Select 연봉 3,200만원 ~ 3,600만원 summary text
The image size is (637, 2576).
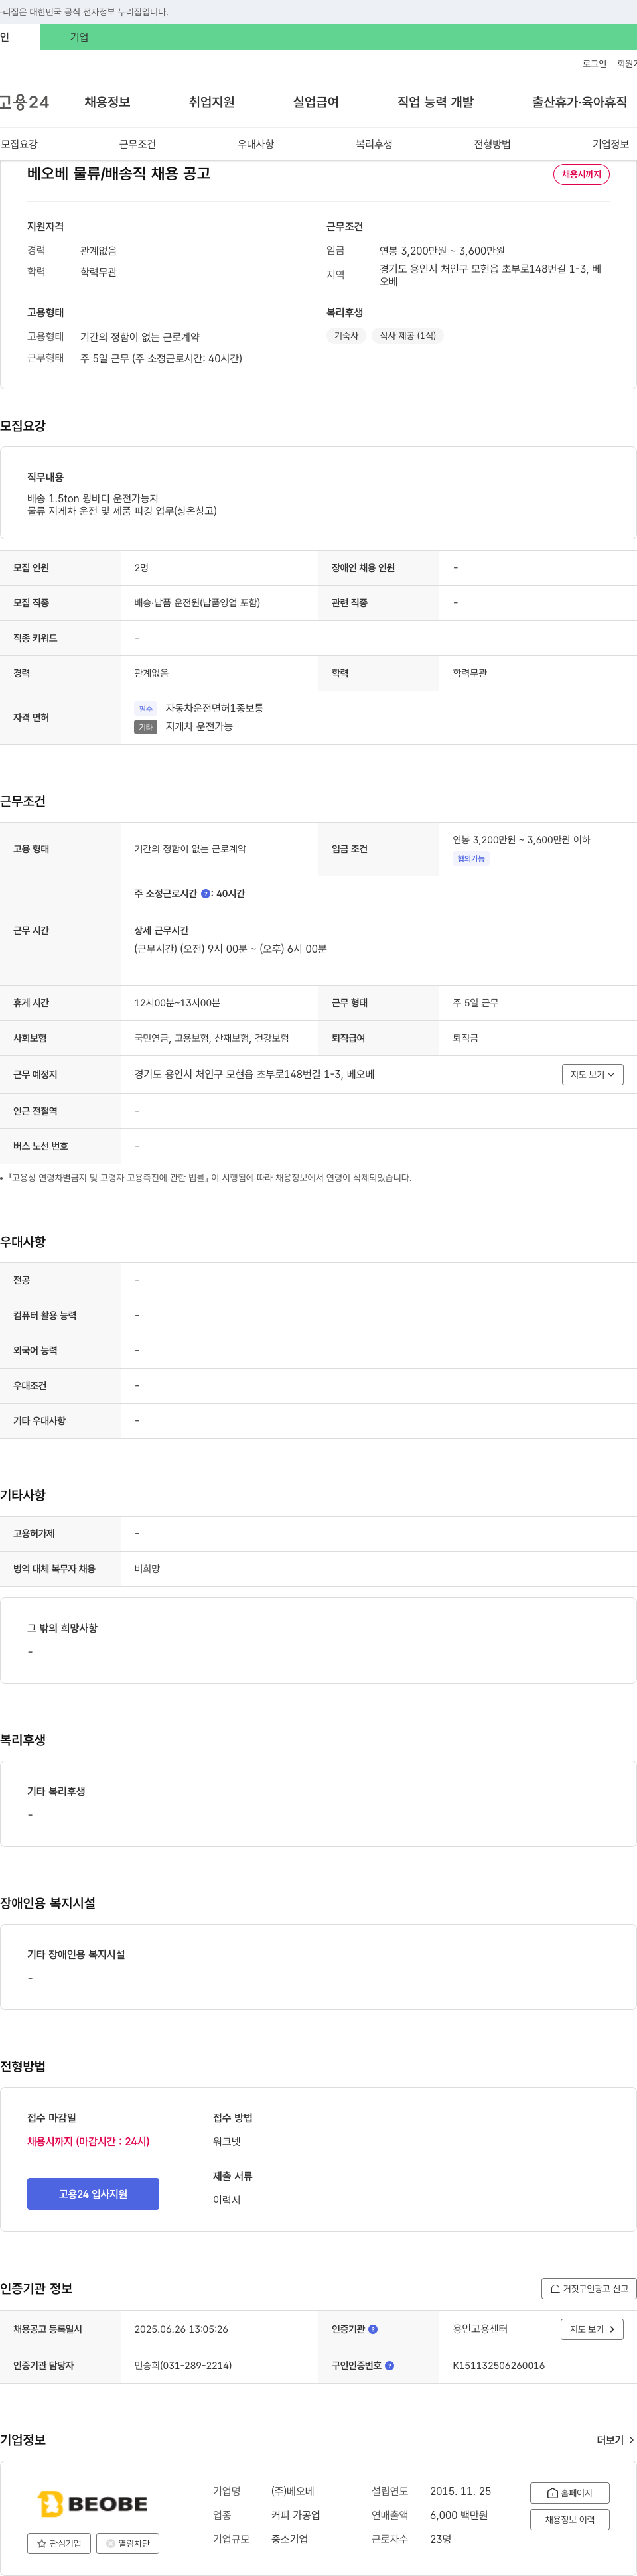(x=441, y=251)
